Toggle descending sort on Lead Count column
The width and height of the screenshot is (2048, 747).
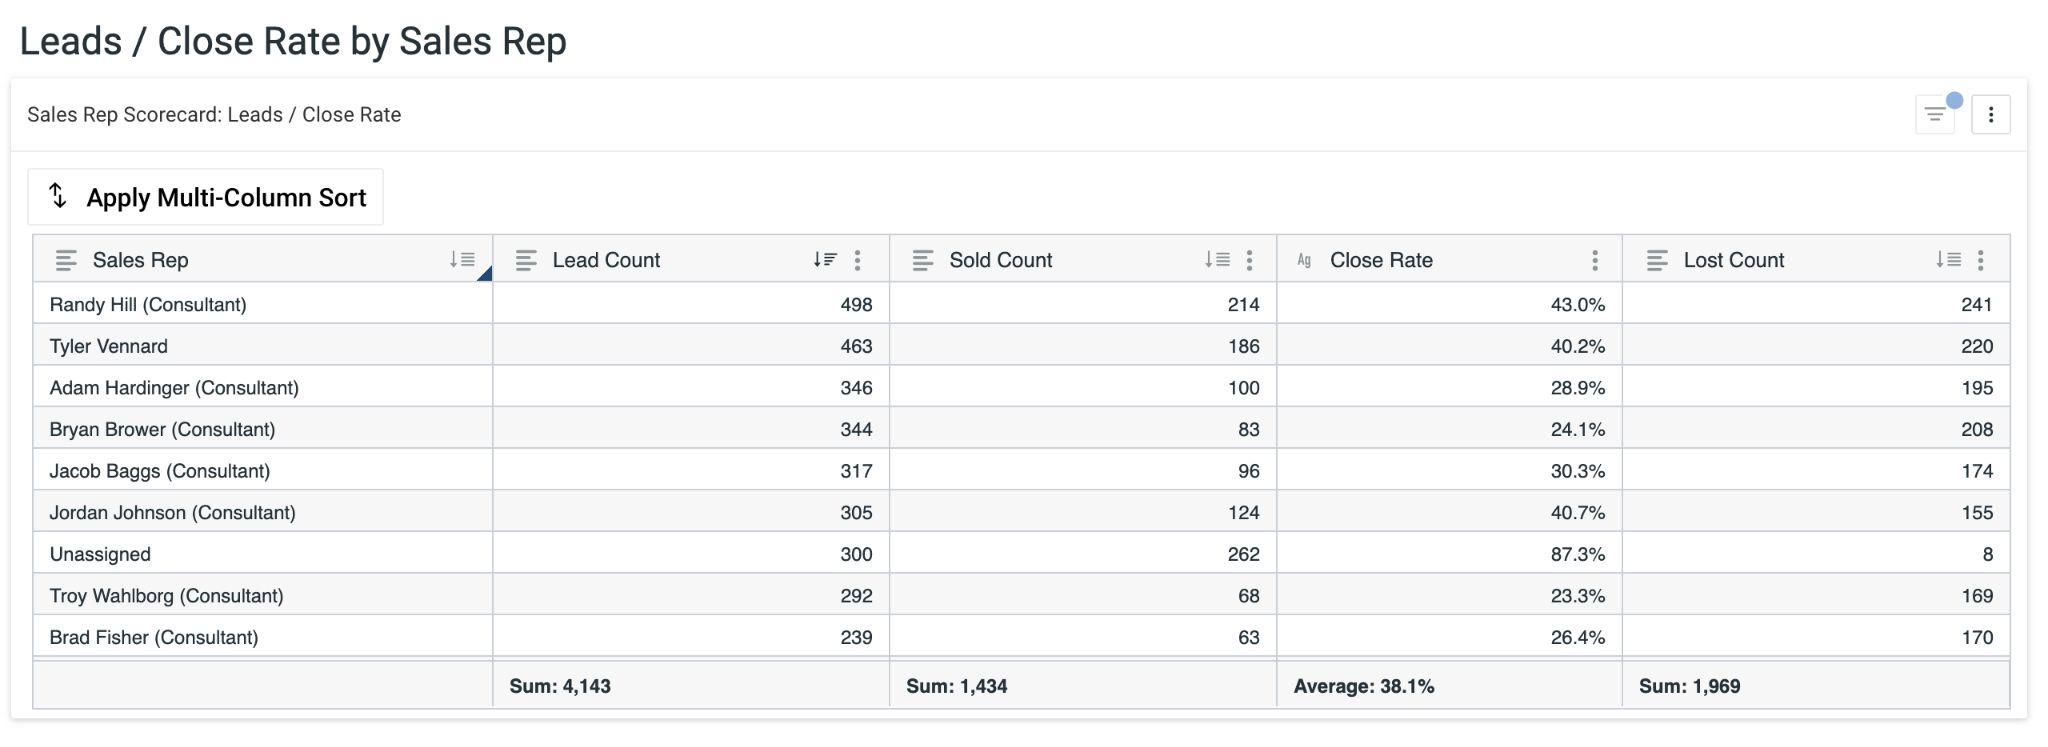(x=825, y=260)
